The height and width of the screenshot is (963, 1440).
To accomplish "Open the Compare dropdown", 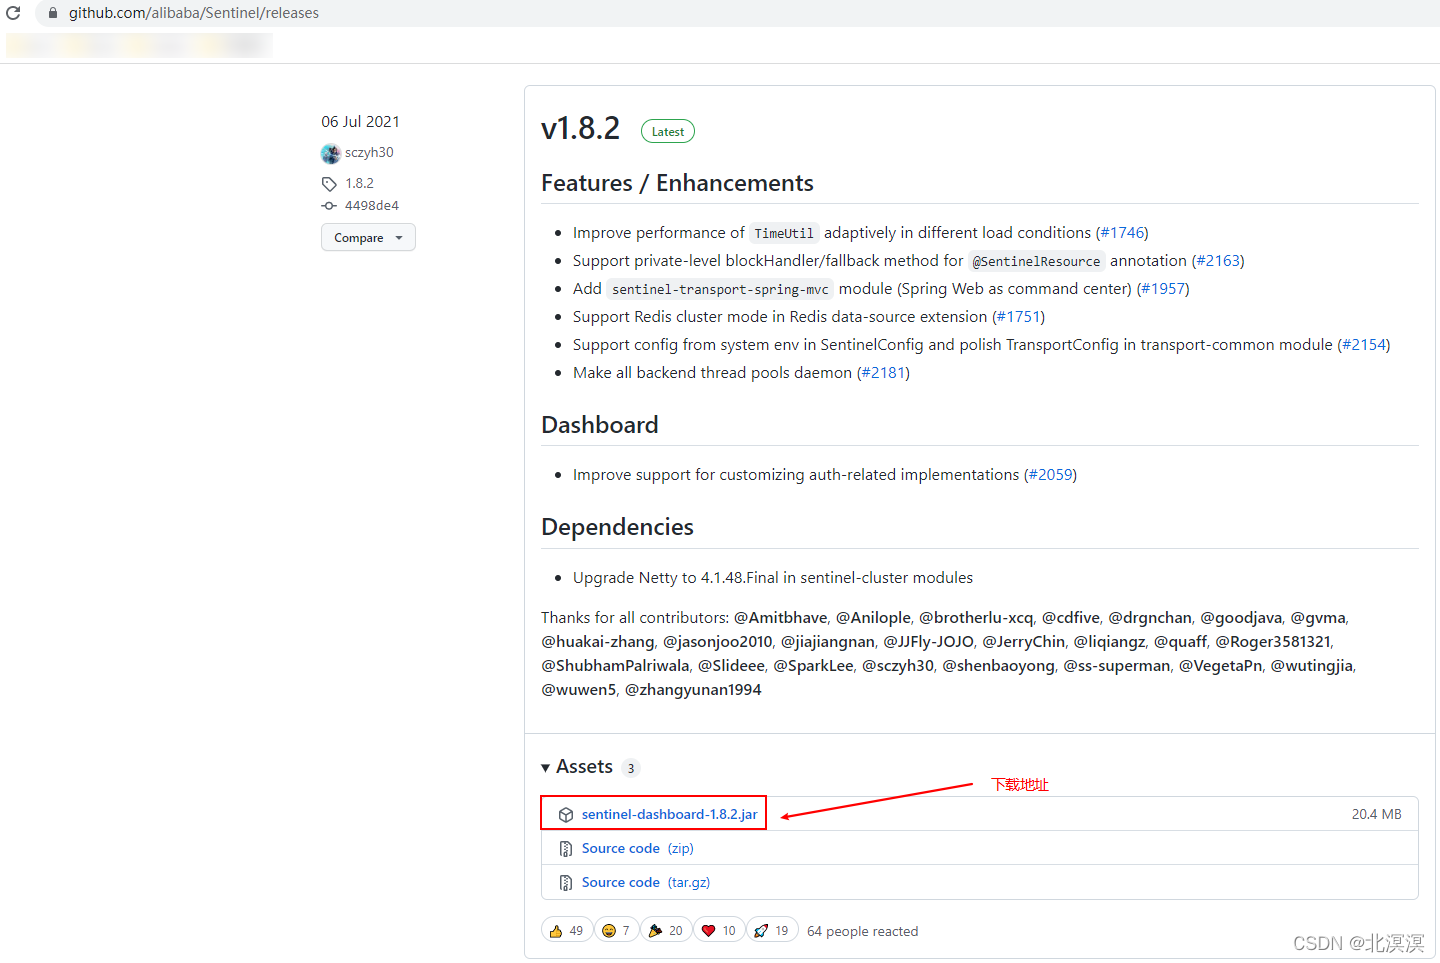I will (x=368, y=238).
